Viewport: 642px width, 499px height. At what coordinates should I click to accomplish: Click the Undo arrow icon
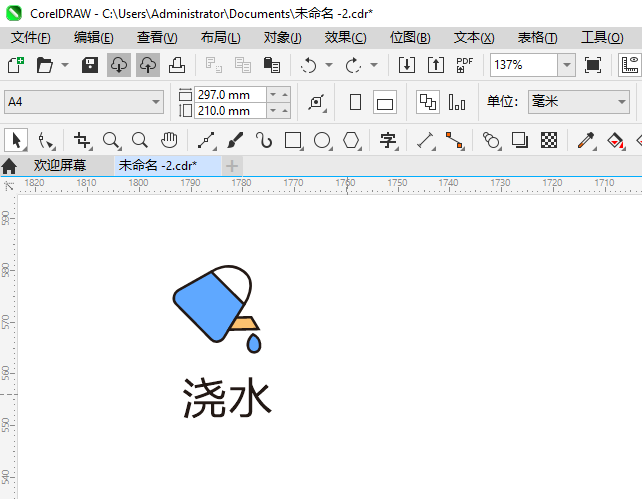(x=308, y=65)
